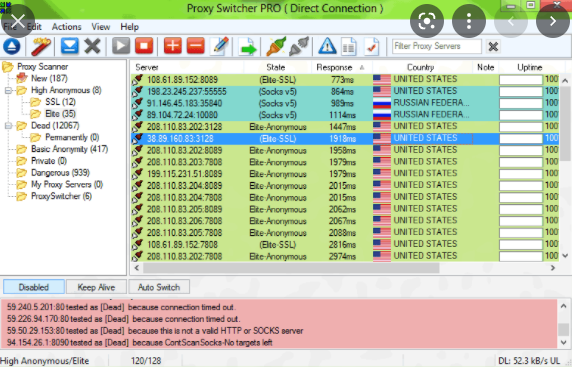Enable Keep Alive mode

click(96, 287)
